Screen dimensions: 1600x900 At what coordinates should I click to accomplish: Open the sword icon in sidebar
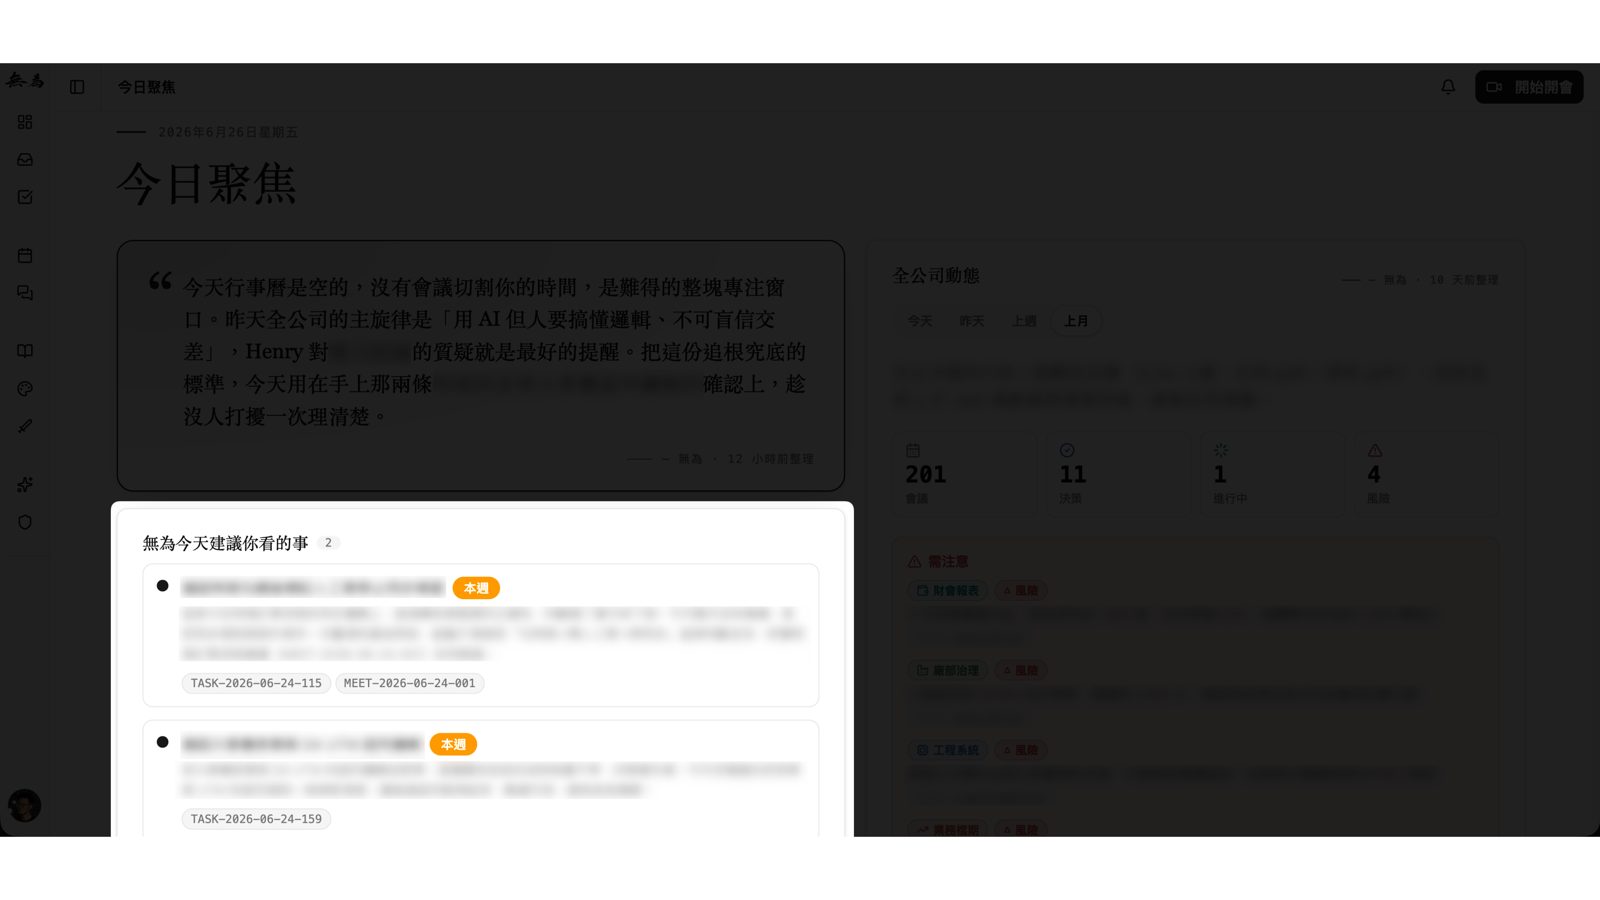(25, 426)
